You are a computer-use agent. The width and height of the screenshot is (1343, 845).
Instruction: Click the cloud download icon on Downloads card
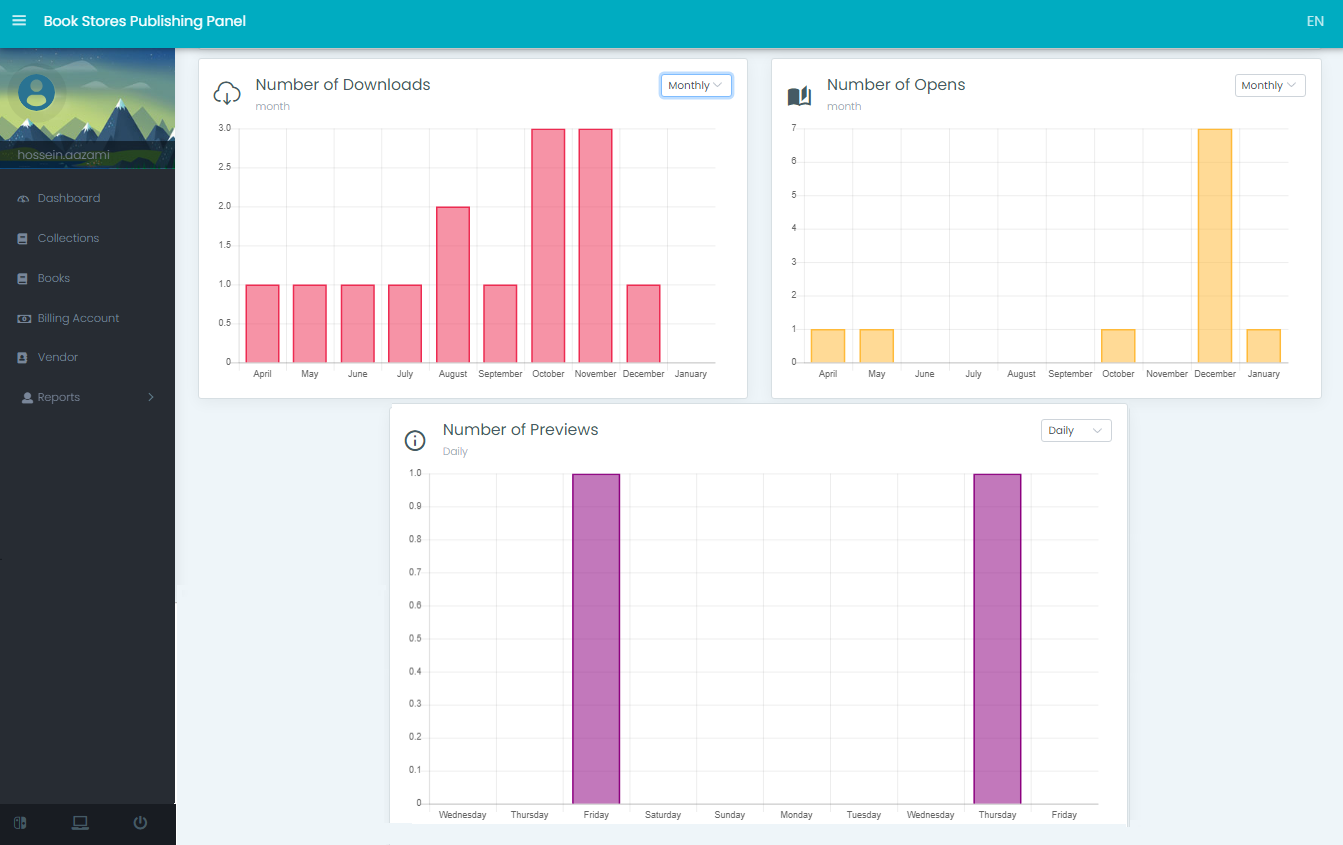(227, 94)
